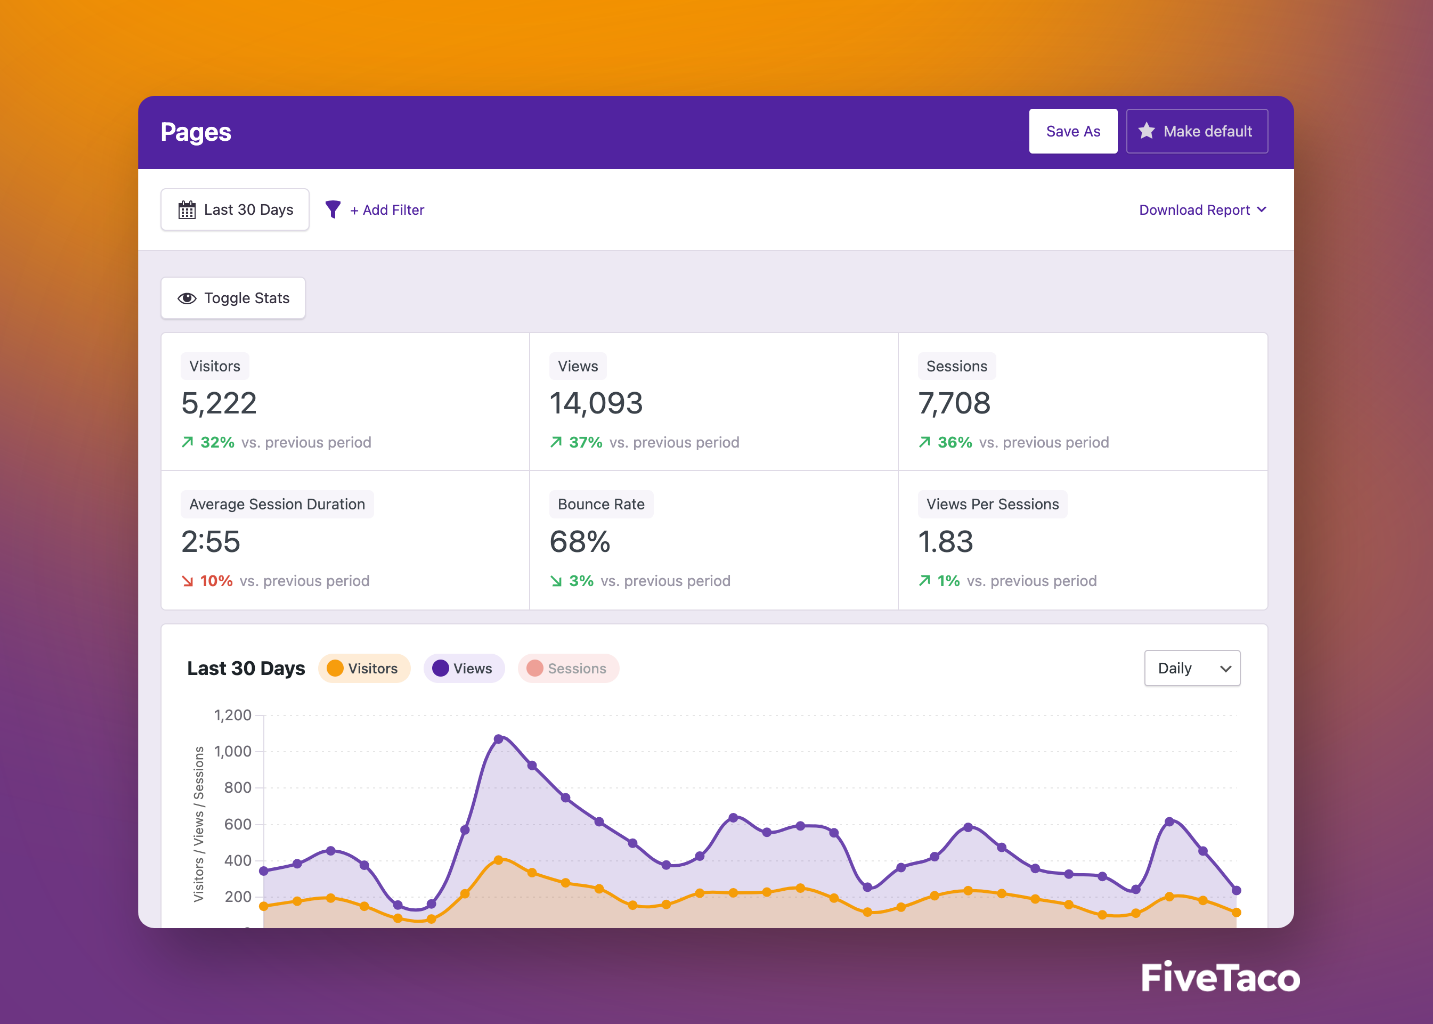
Task: Click the purple funnel filter icon
Action: [333, 210]
